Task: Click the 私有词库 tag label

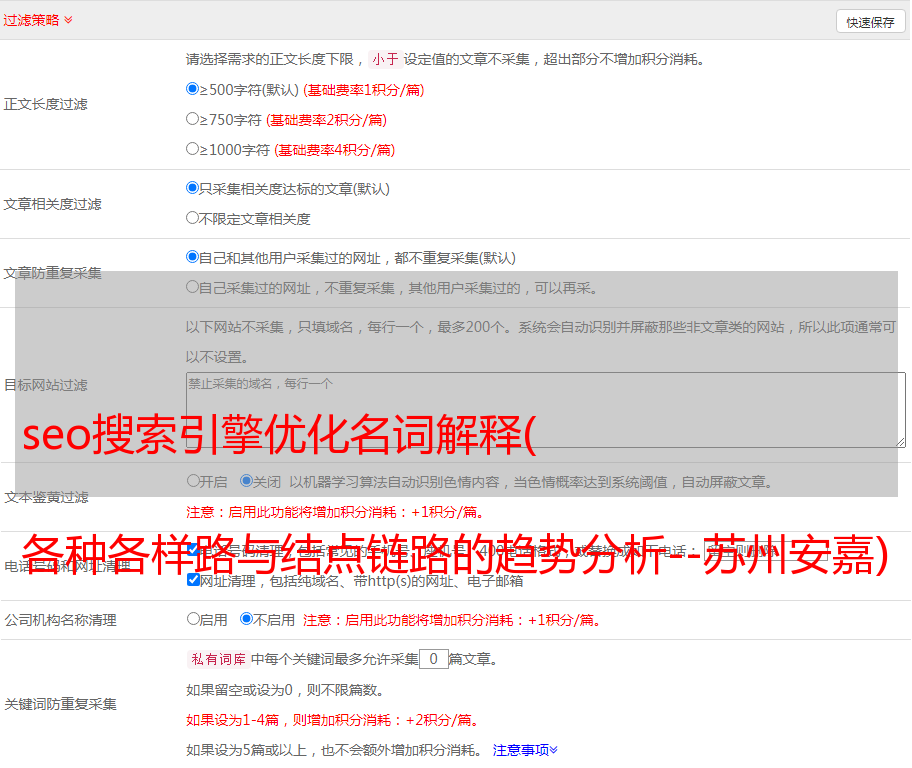Action: 219,659
